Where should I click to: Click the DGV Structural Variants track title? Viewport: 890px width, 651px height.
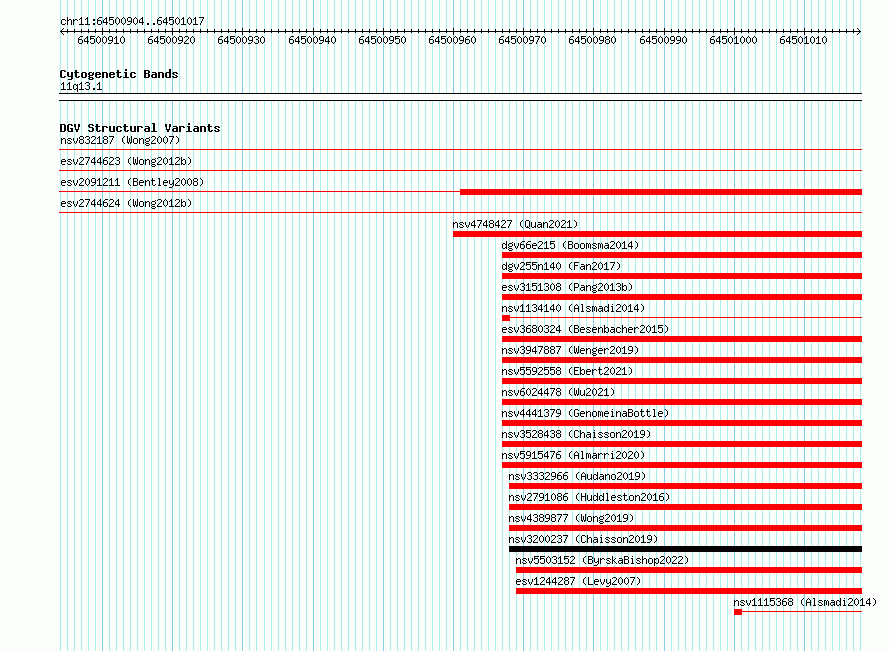[x=140, y=128]
